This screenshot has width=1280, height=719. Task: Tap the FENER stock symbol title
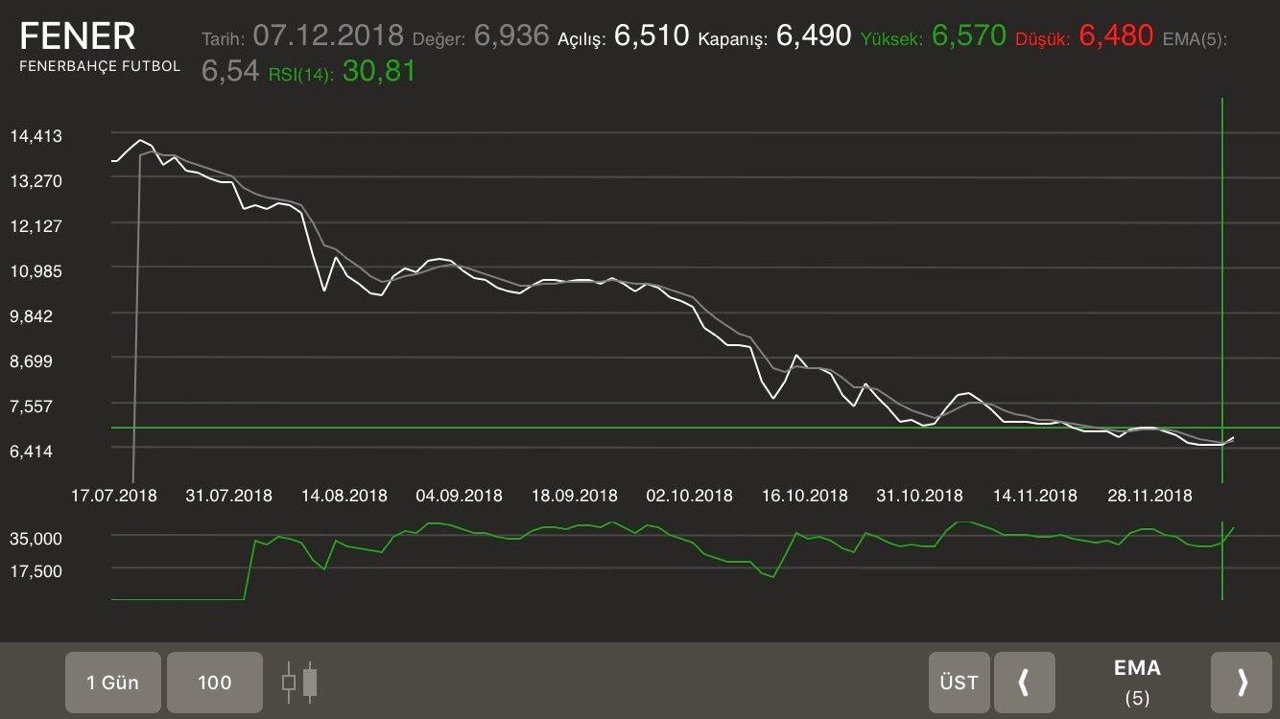(x=77, y=36)
